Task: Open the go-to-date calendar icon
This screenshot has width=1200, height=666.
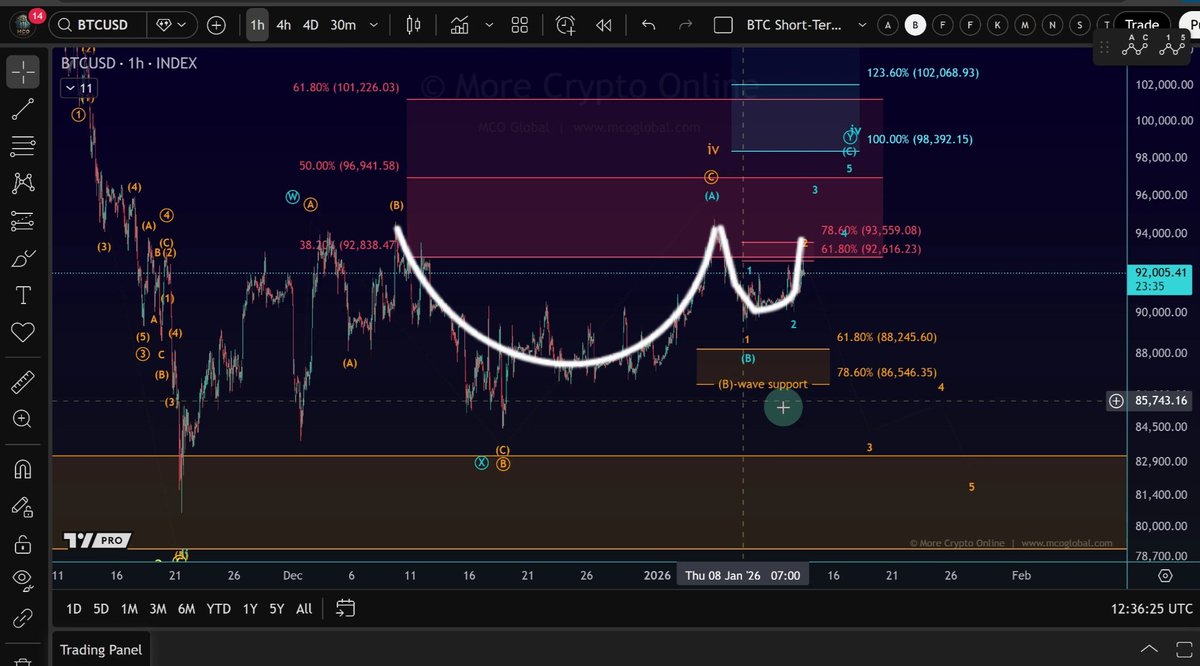Action: 345,608
